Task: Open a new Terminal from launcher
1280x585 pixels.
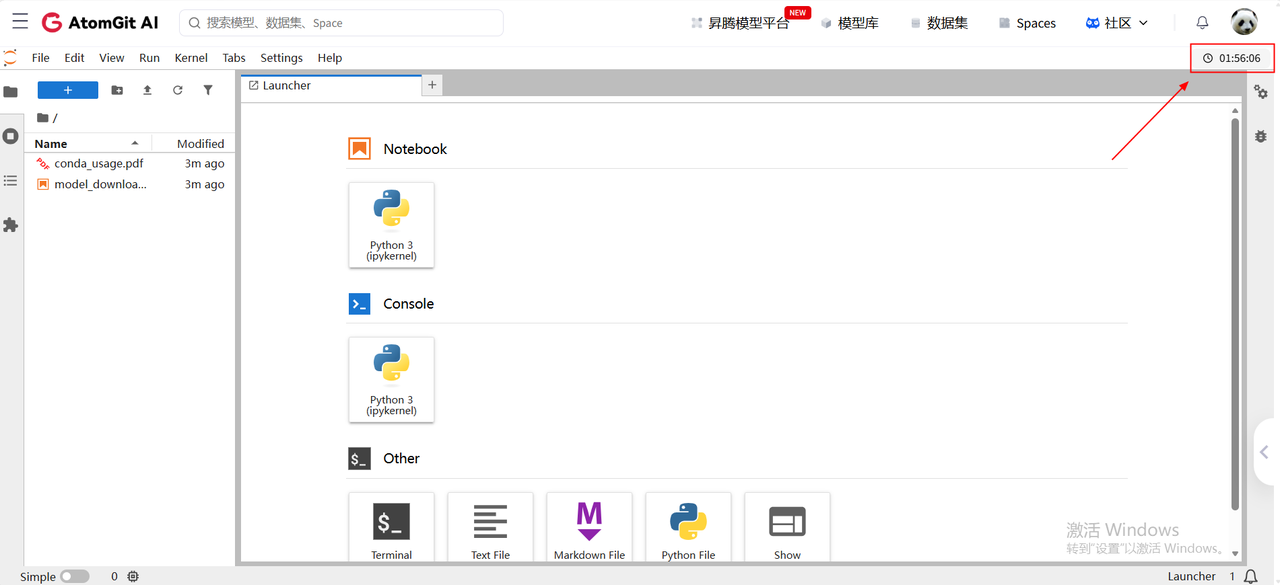Action: (x=391, y=528)
